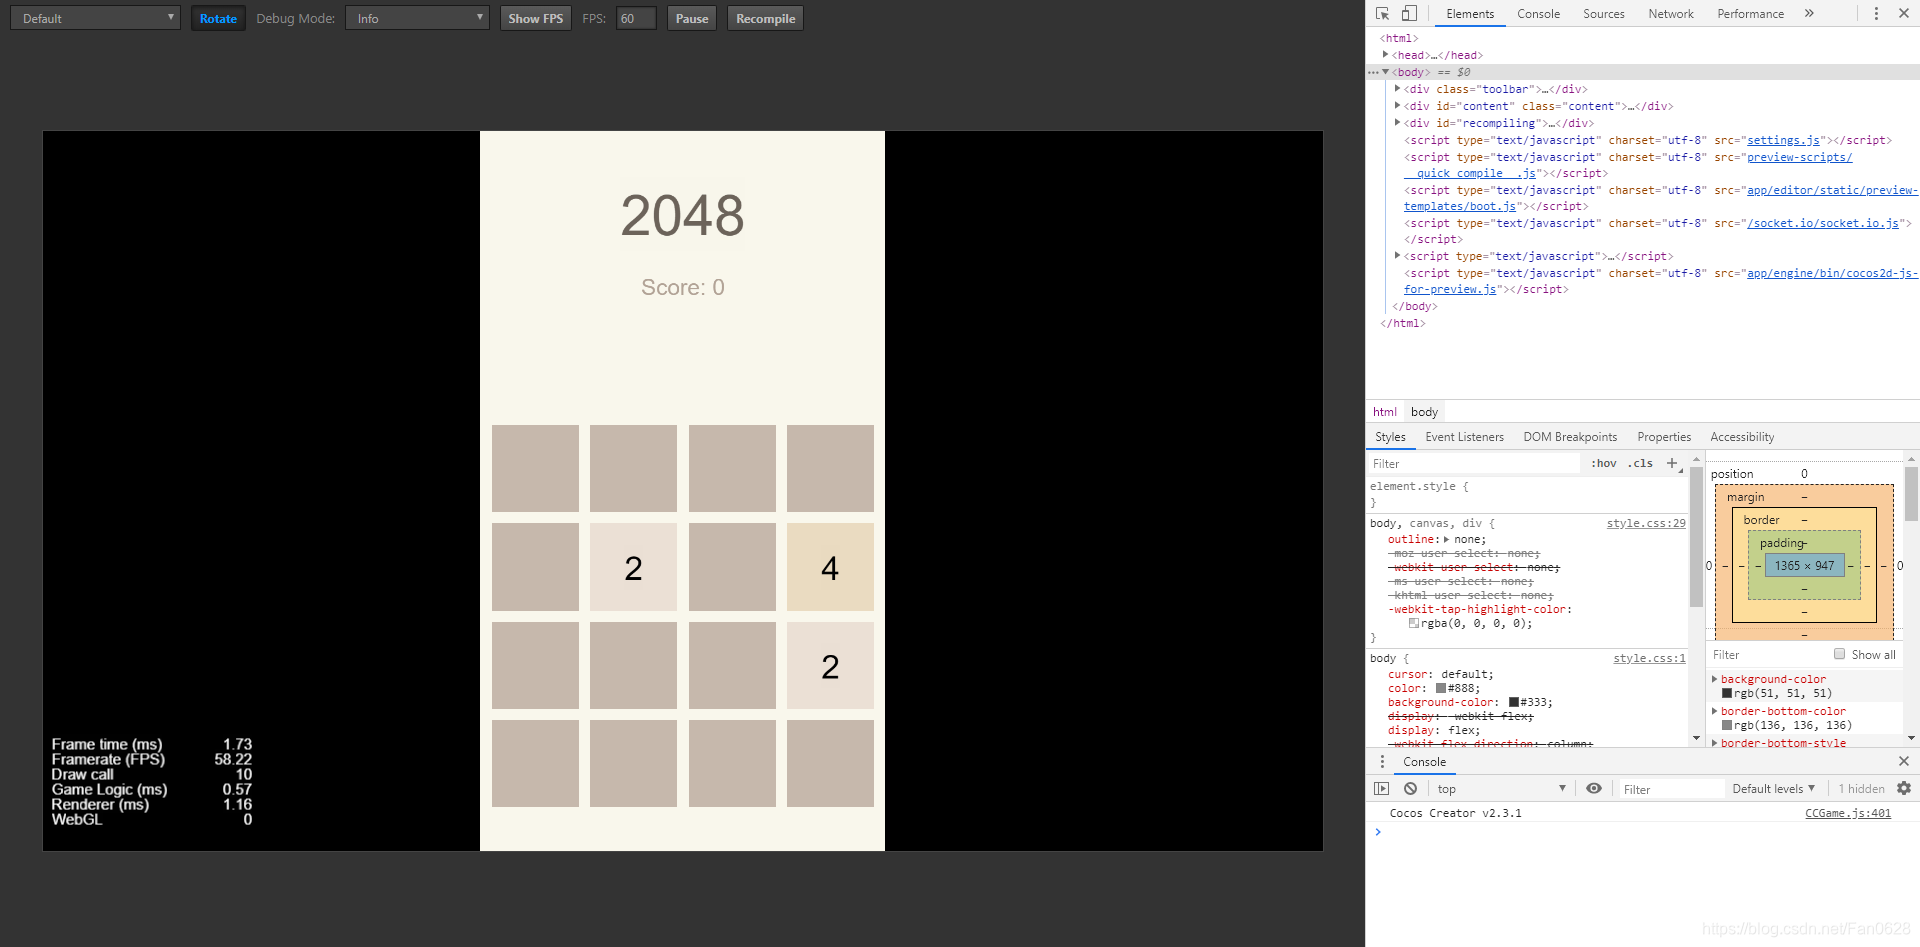The image size is (1920, 947).
Task: Toggle the device toolbar icon
Action: 1409,13
